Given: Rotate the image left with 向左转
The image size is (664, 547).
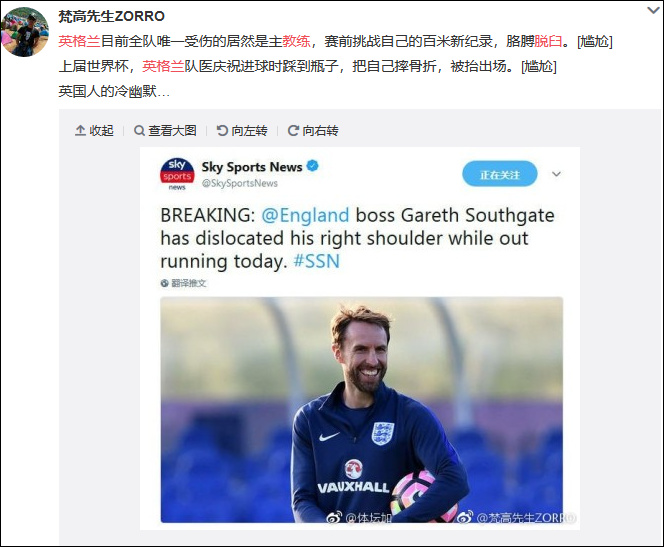Looking at the screenshot, I should (242, 131).
